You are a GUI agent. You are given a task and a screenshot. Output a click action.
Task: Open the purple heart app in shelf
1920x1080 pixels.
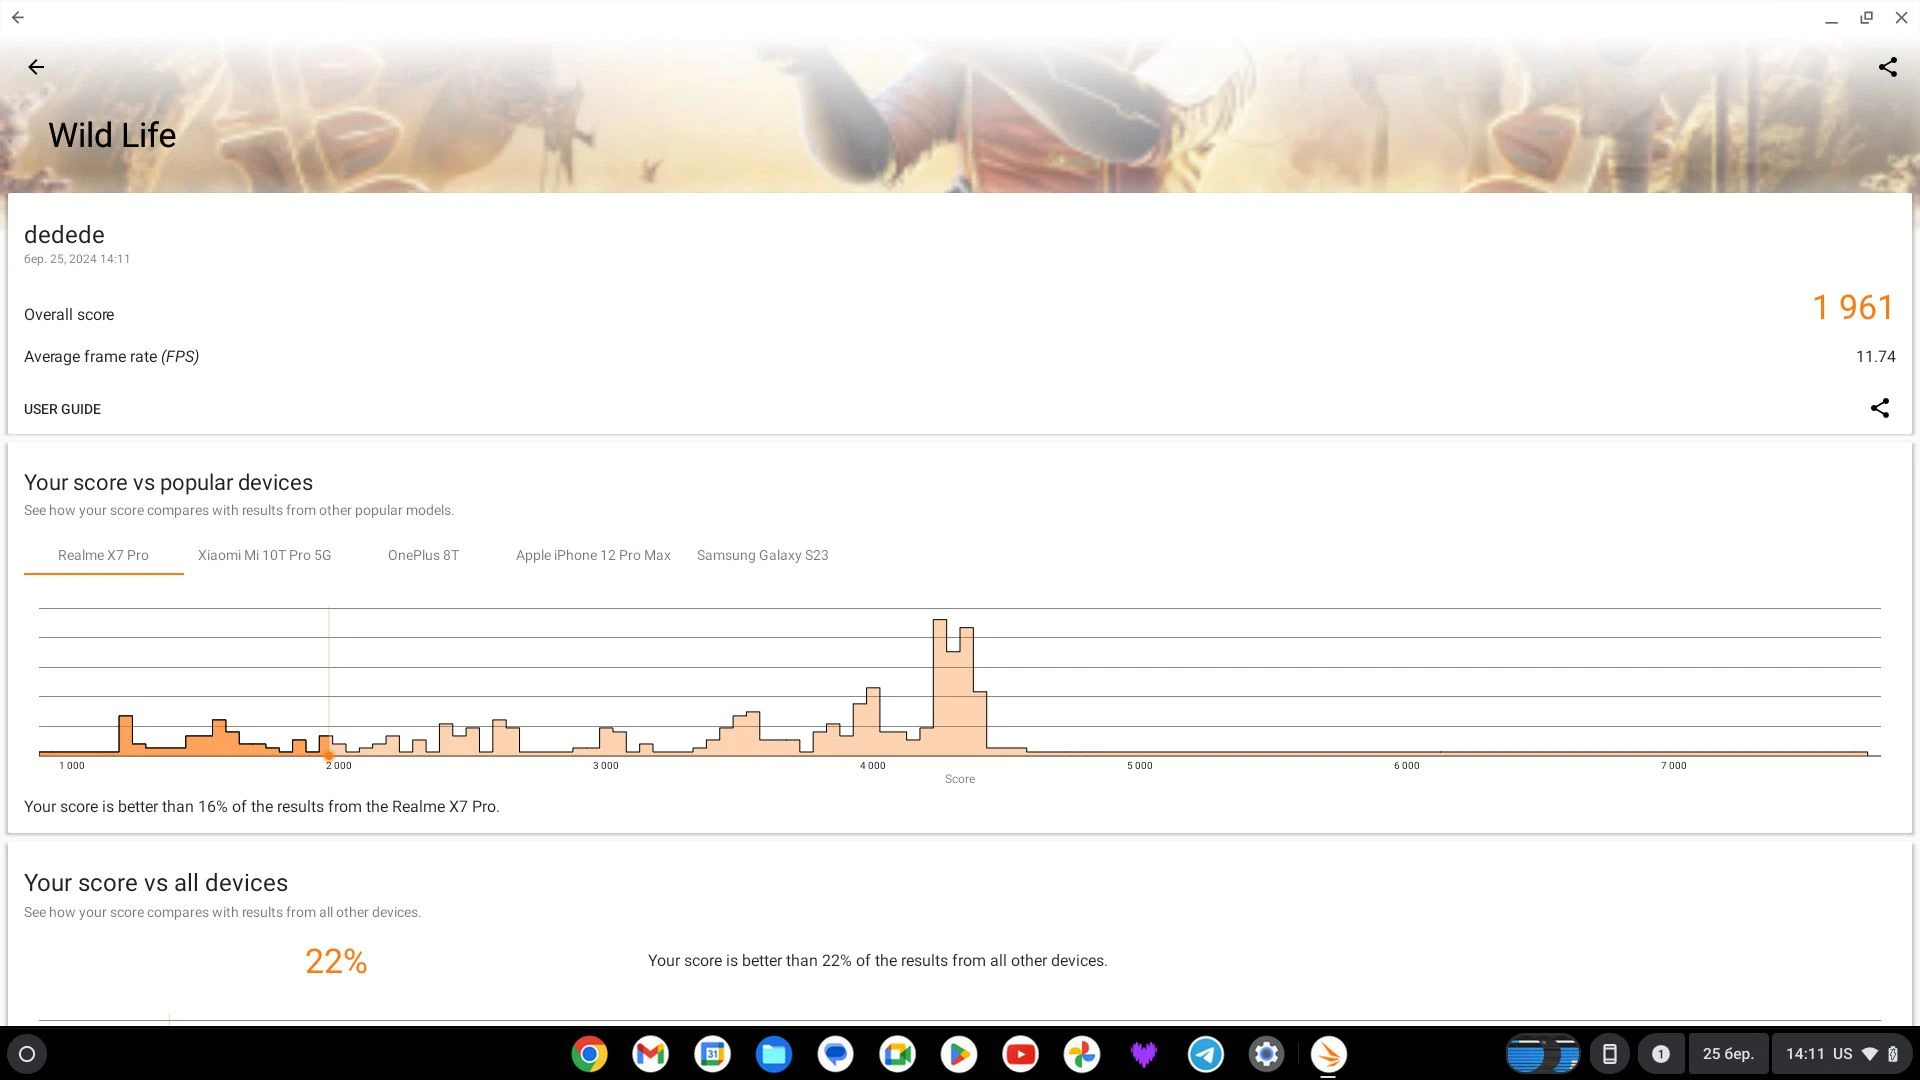[1143, 1054]
